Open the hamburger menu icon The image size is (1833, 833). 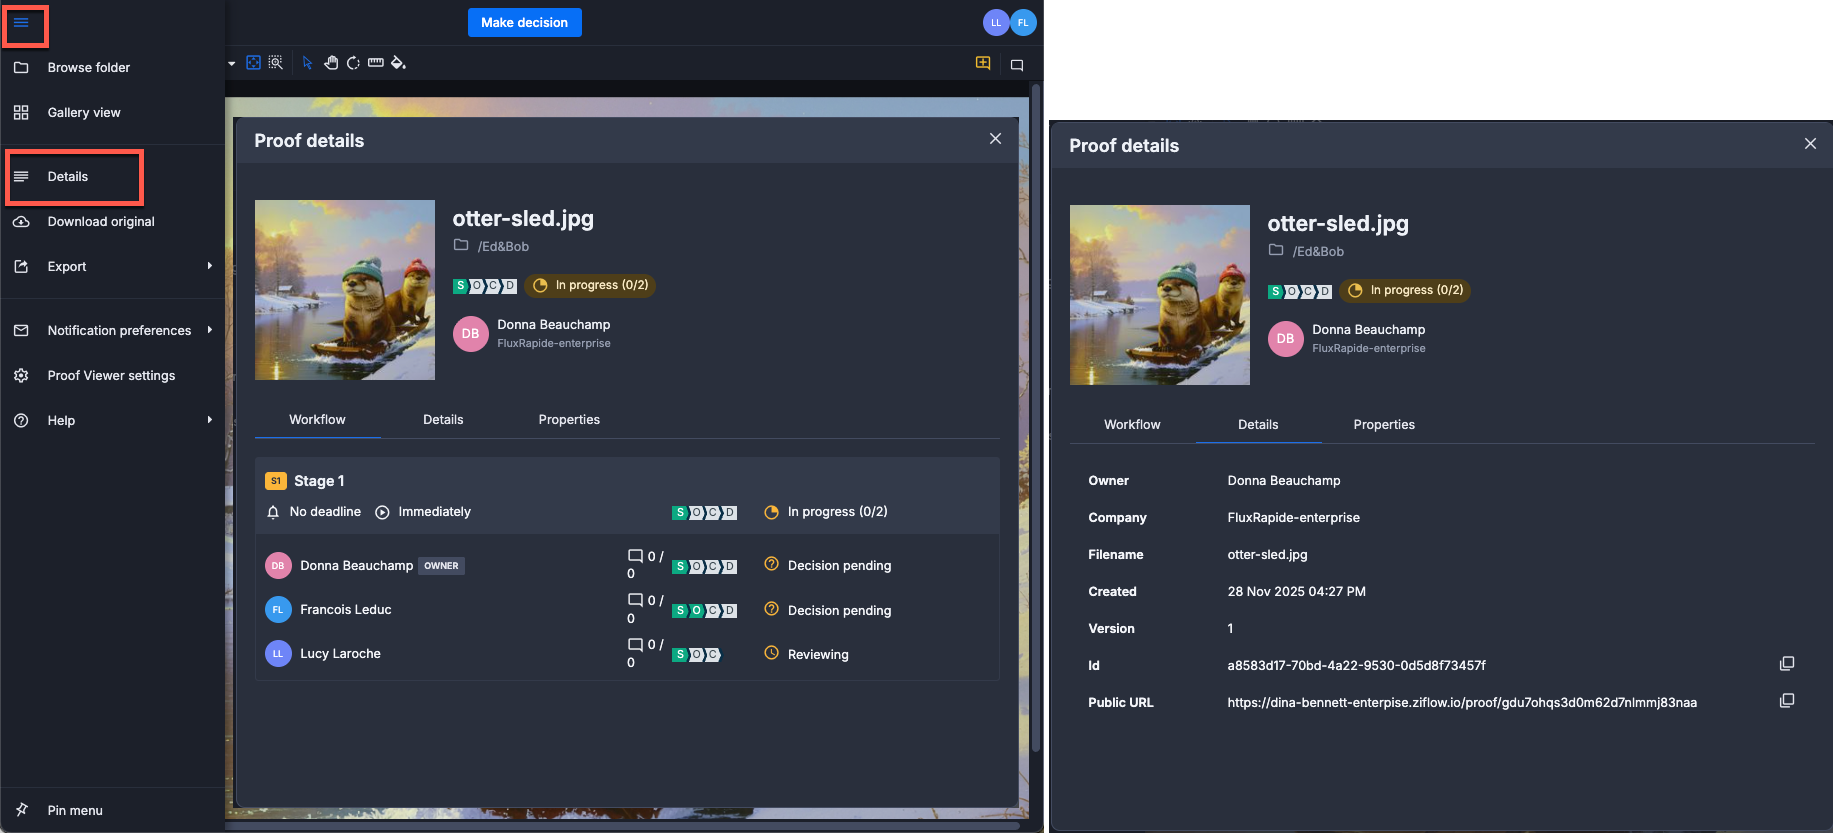pyautogui.click(x=21, y=23)
